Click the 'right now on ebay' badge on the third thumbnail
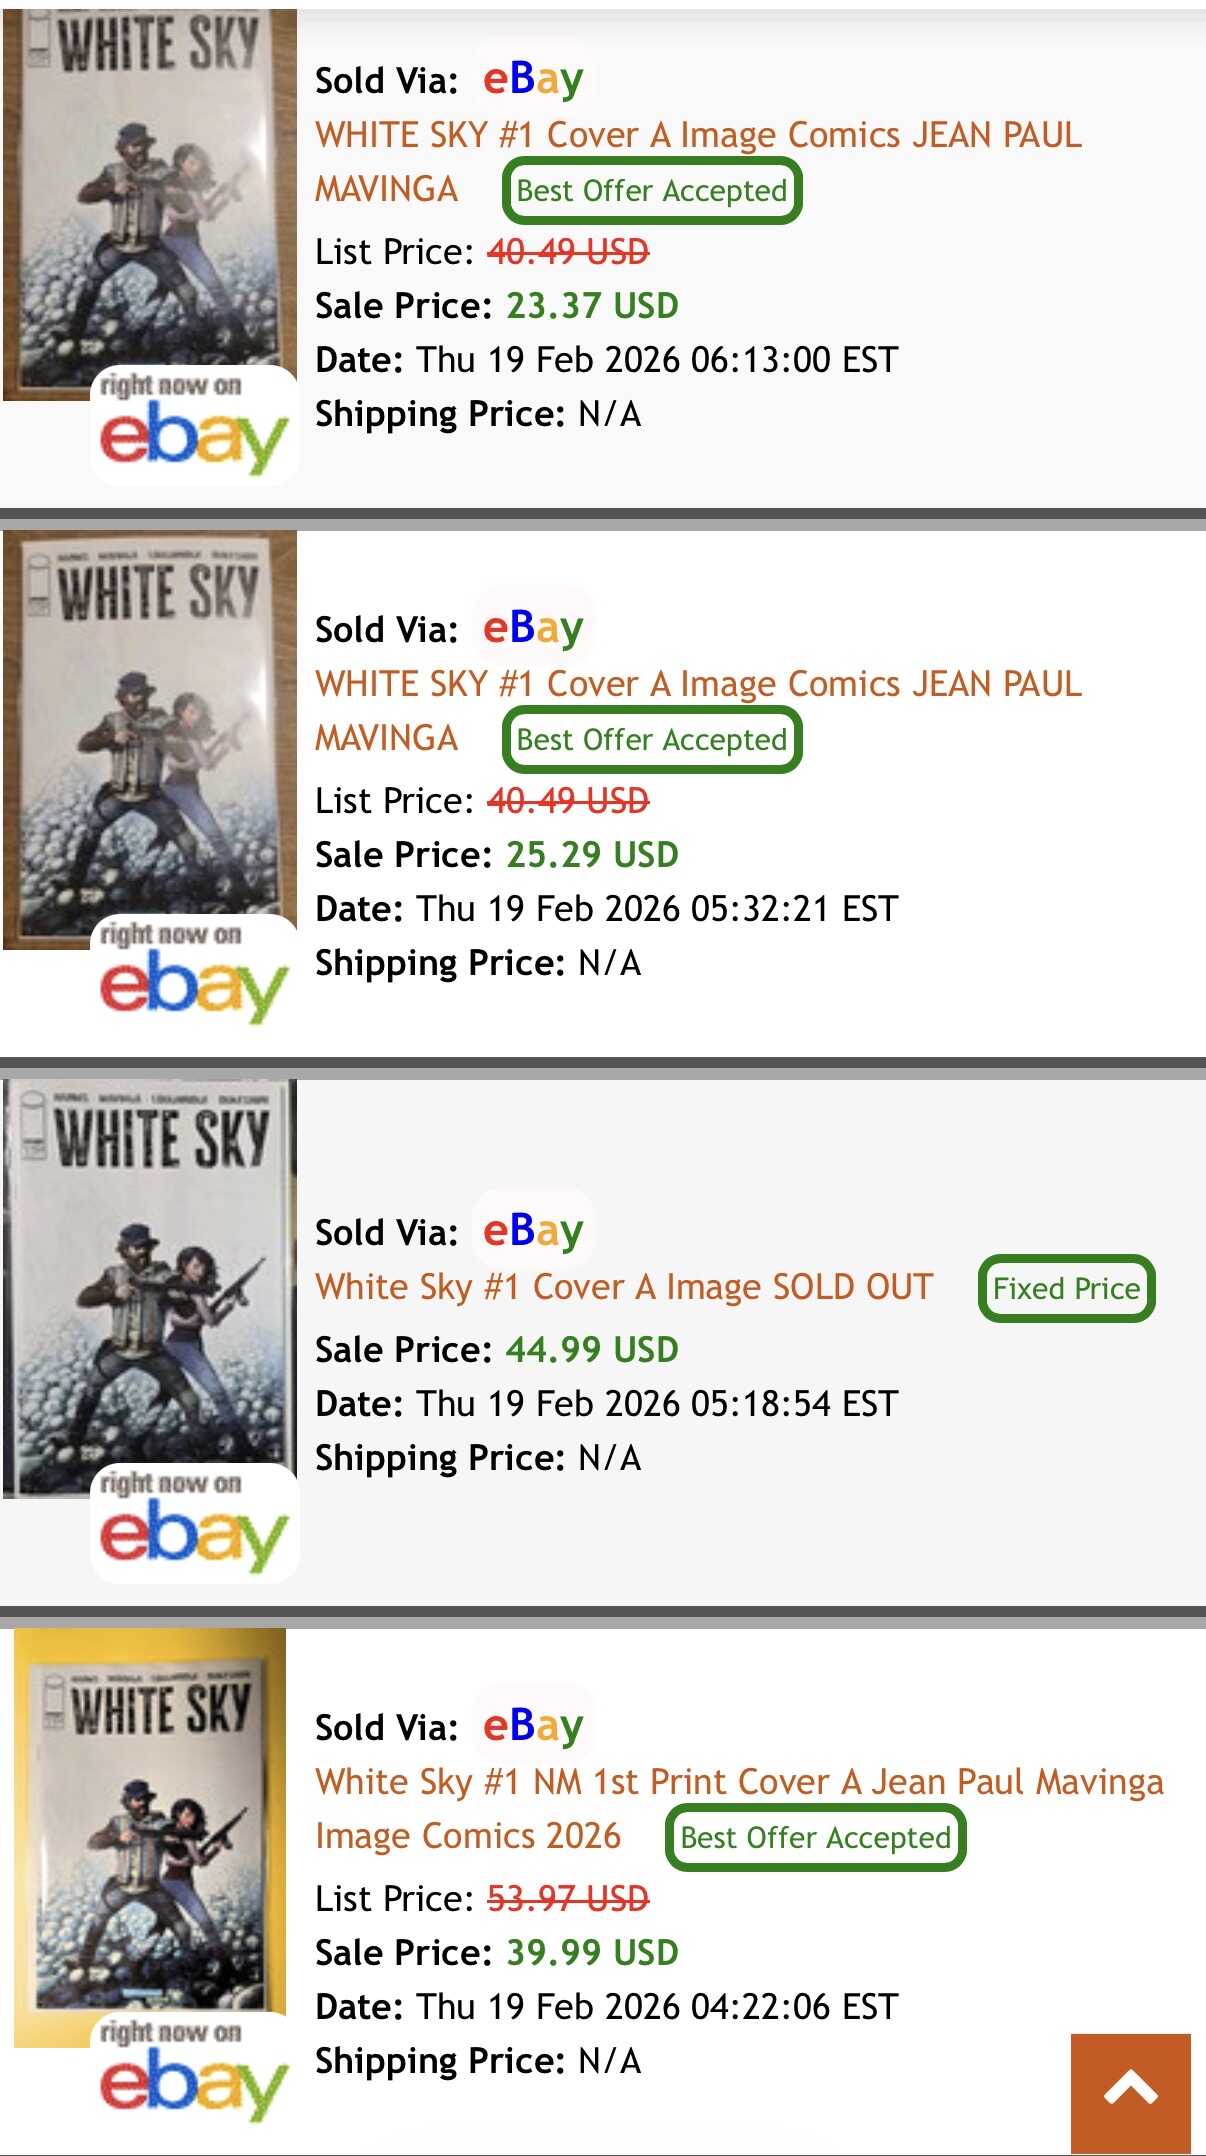Viewport: 1206px width, 2156px height. 194,1524
